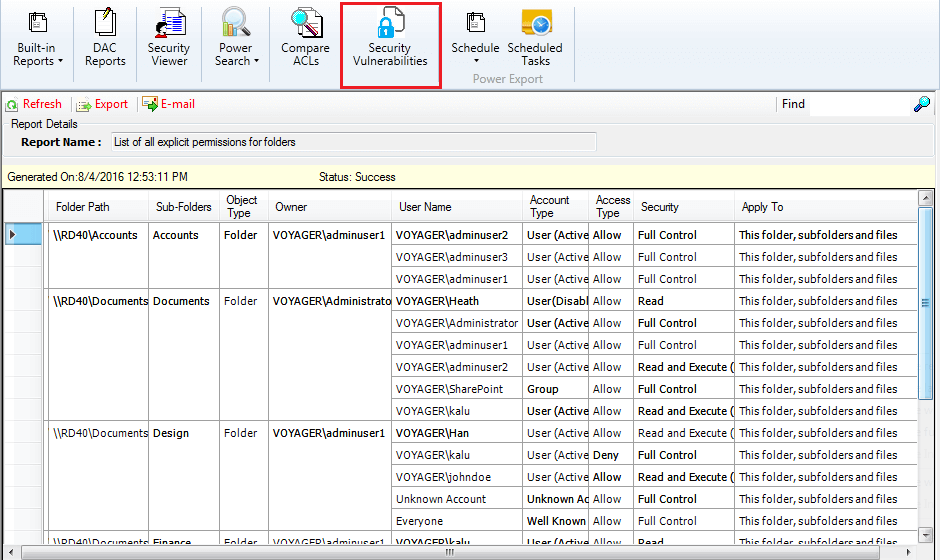This screenshot has width=940, height=560.
Task: Select the Group account type cell
Action: pos(556,389)
